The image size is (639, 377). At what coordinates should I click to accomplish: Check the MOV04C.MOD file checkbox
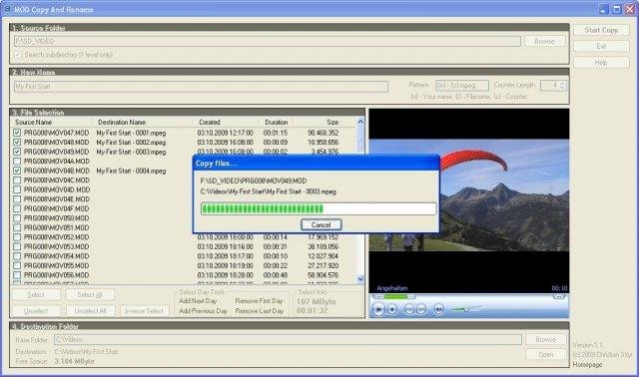(x=17, y=180)
